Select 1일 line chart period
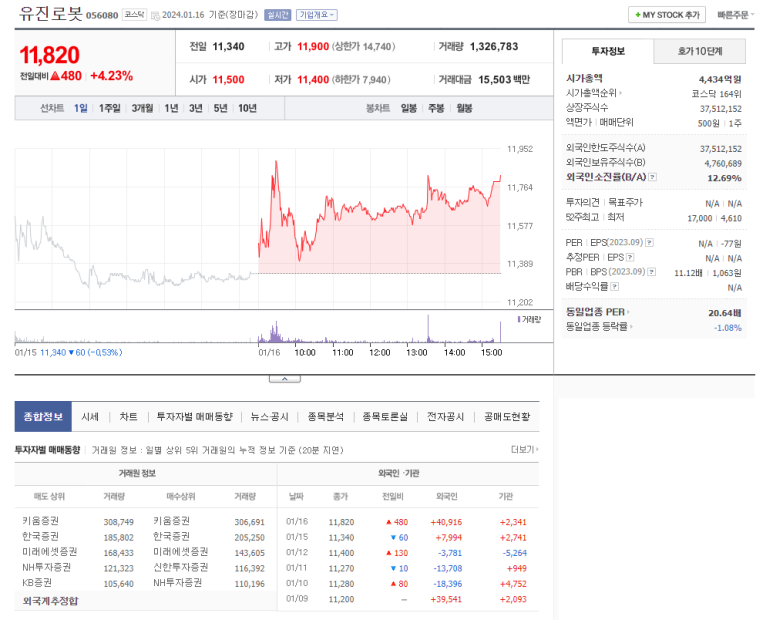The height and width of the screenshot is (620, 773). (x=81, y=108)
